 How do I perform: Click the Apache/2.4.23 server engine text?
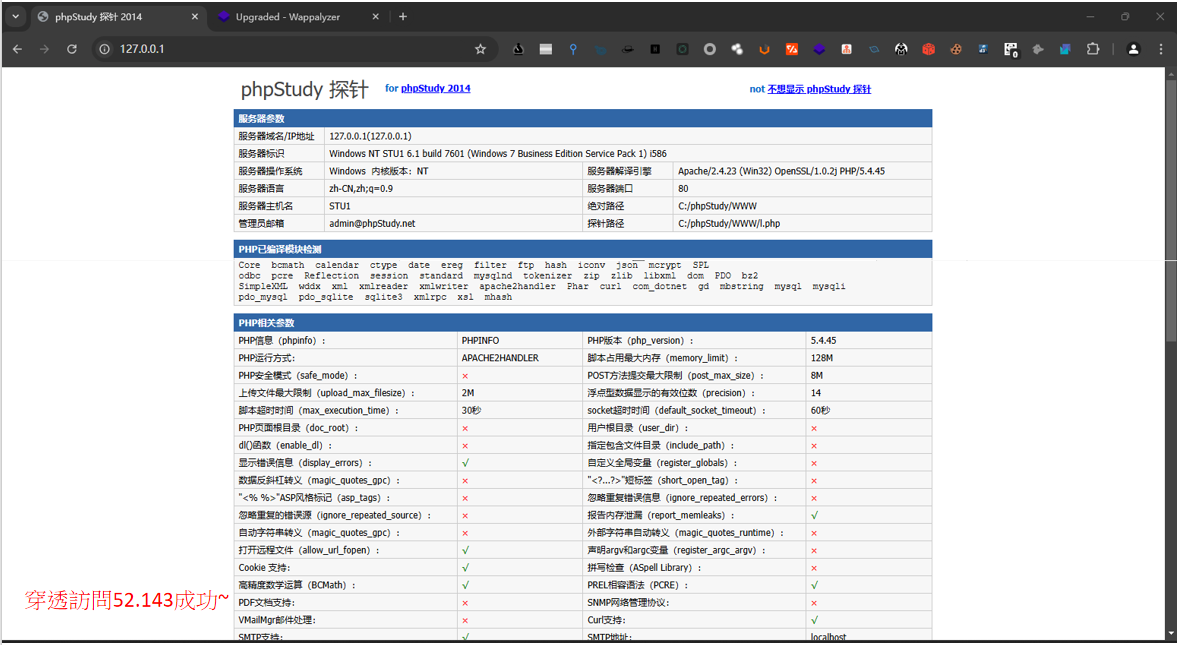click(781, 171)
